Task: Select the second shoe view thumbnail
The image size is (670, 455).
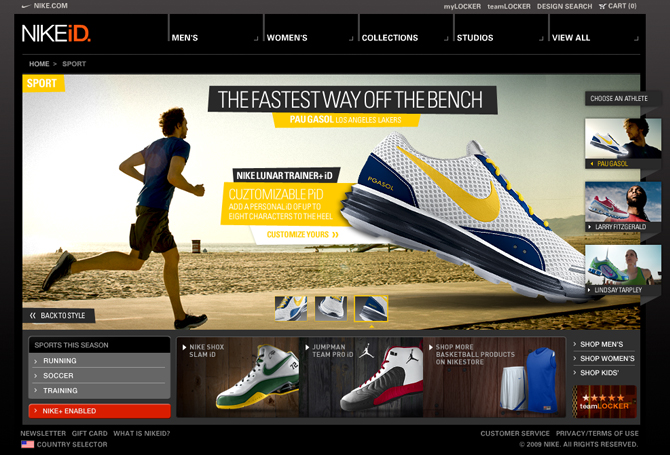Action: coord(331,308)
